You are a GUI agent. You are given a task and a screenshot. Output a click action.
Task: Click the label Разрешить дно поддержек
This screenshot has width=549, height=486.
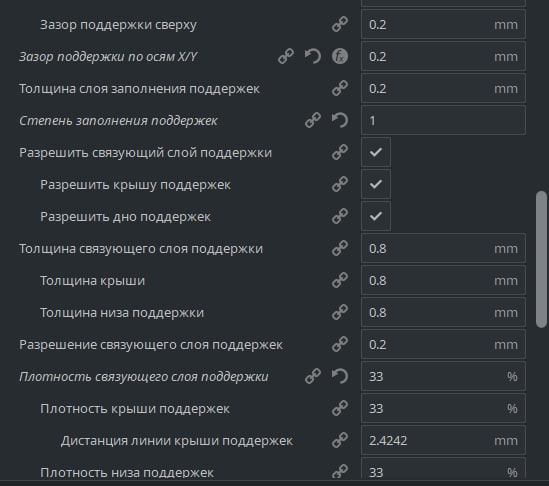click(x=125, y=217)
